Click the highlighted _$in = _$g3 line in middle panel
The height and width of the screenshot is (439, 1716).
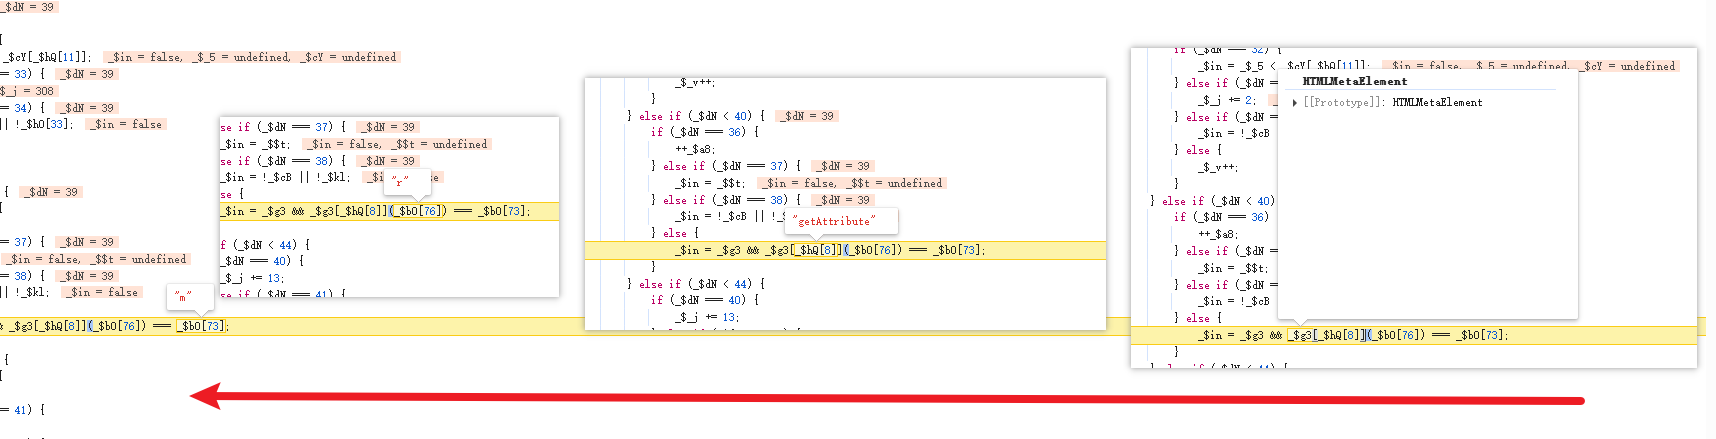[x=845, y=250]
